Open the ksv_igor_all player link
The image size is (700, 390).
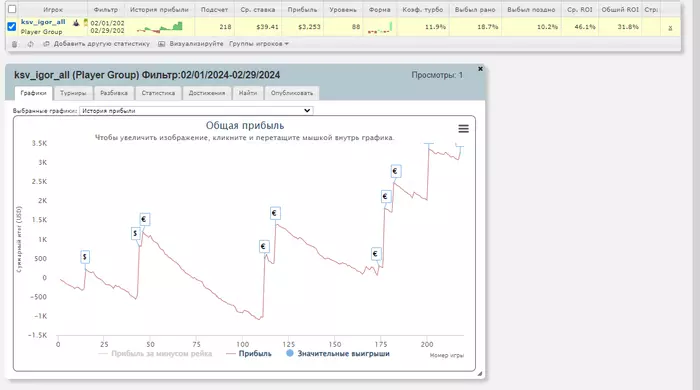tap(43, 22)
